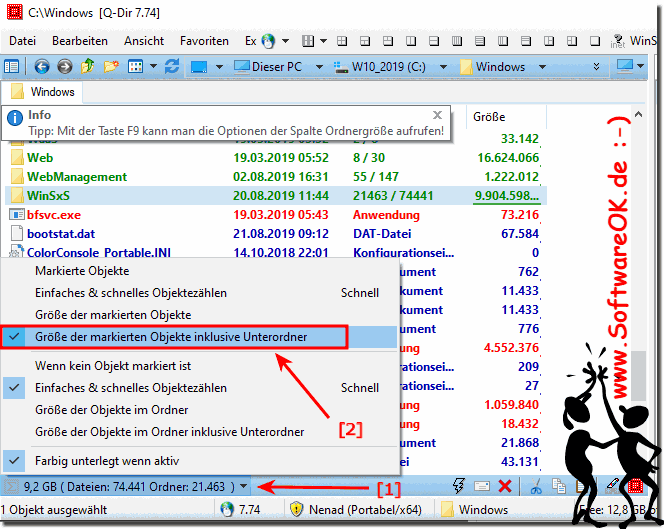Select the WebManagement folder row
This screenshot has height=529, width=664.
(x=275, y=177)
